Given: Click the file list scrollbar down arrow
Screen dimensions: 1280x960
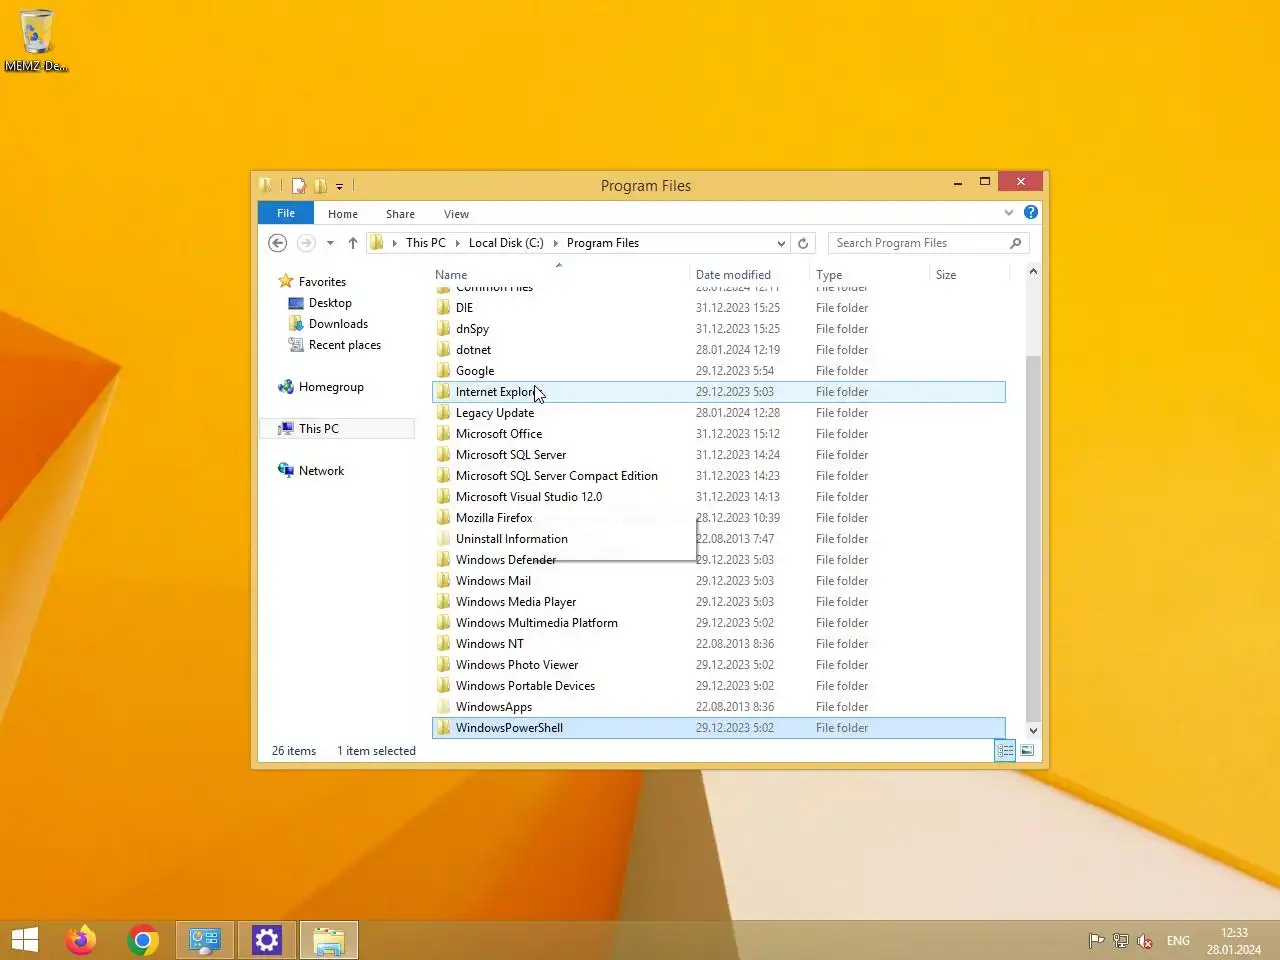Looking at the screenshot, I should 1033,731.
